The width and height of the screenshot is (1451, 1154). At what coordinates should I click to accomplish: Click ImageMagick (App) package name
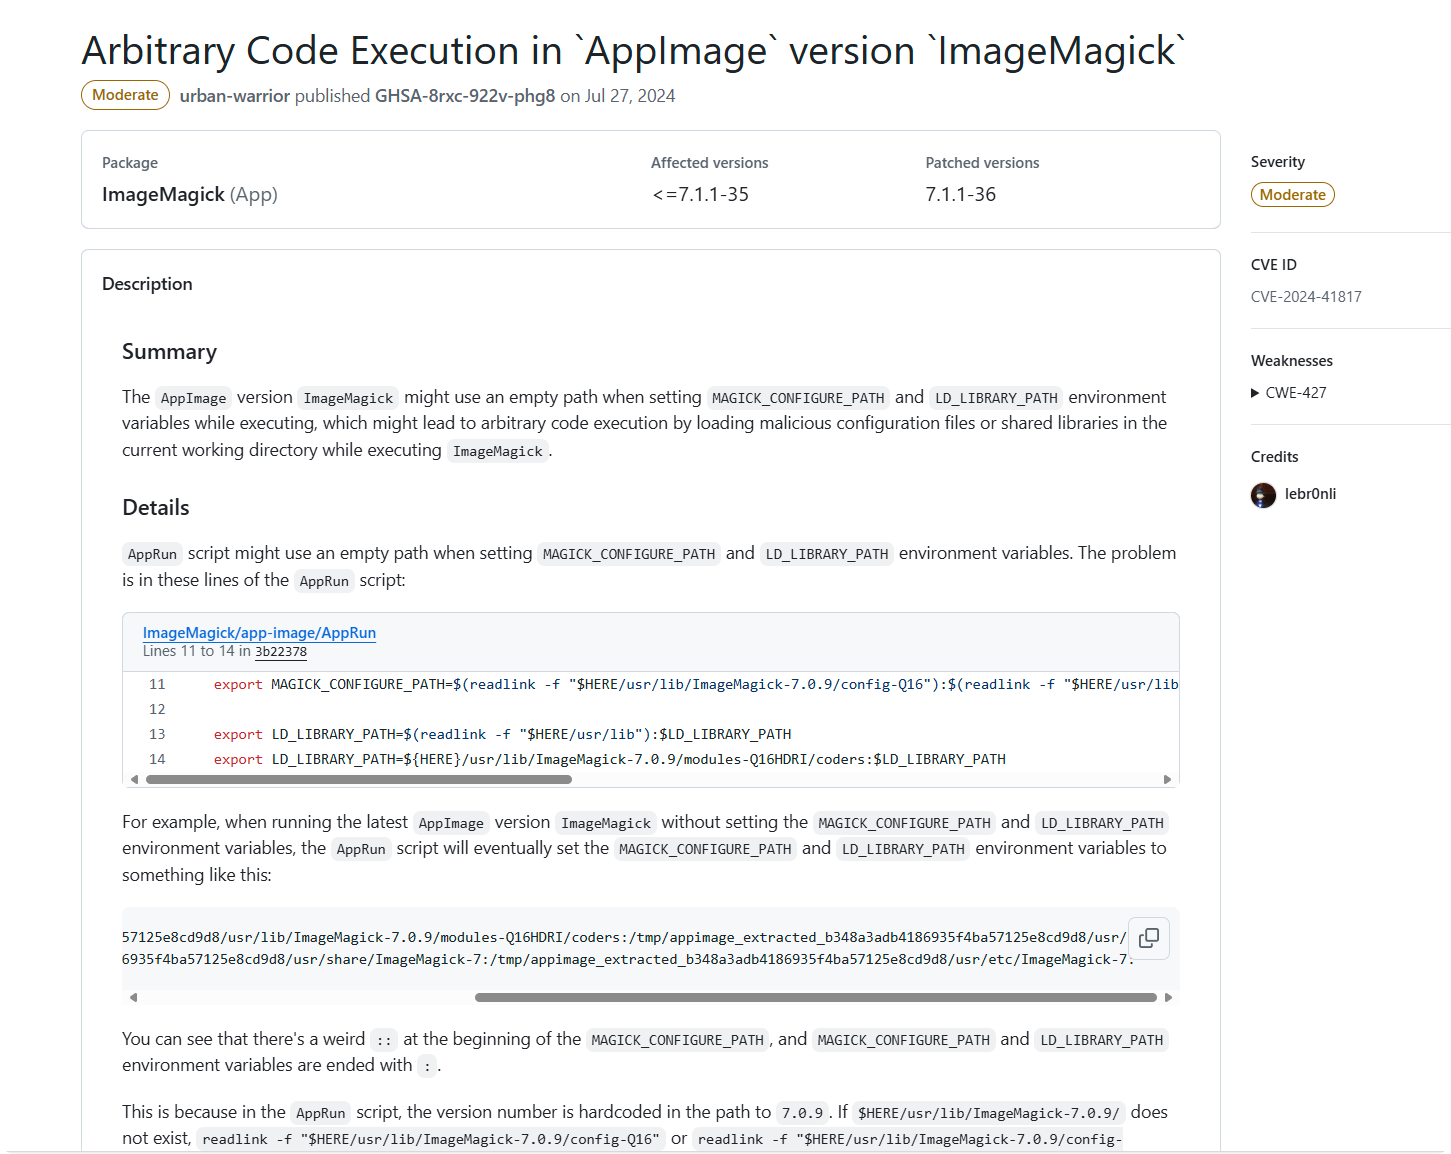pyautogui.click(x=190, y=195)
